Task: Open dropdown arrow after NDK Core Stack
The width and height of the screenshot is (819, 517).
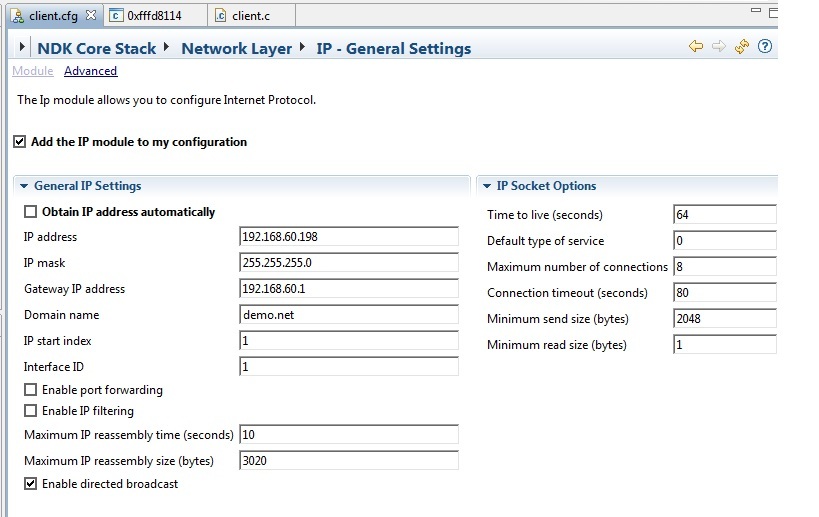Action: click(x=166, y=47)
